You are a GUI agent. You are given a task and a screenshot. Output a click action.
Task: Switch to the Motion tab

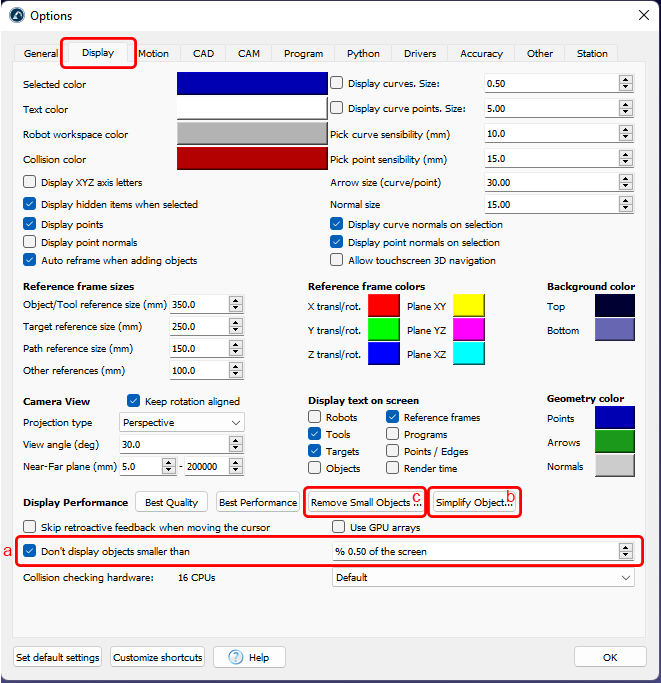click(x=154, y=54)
